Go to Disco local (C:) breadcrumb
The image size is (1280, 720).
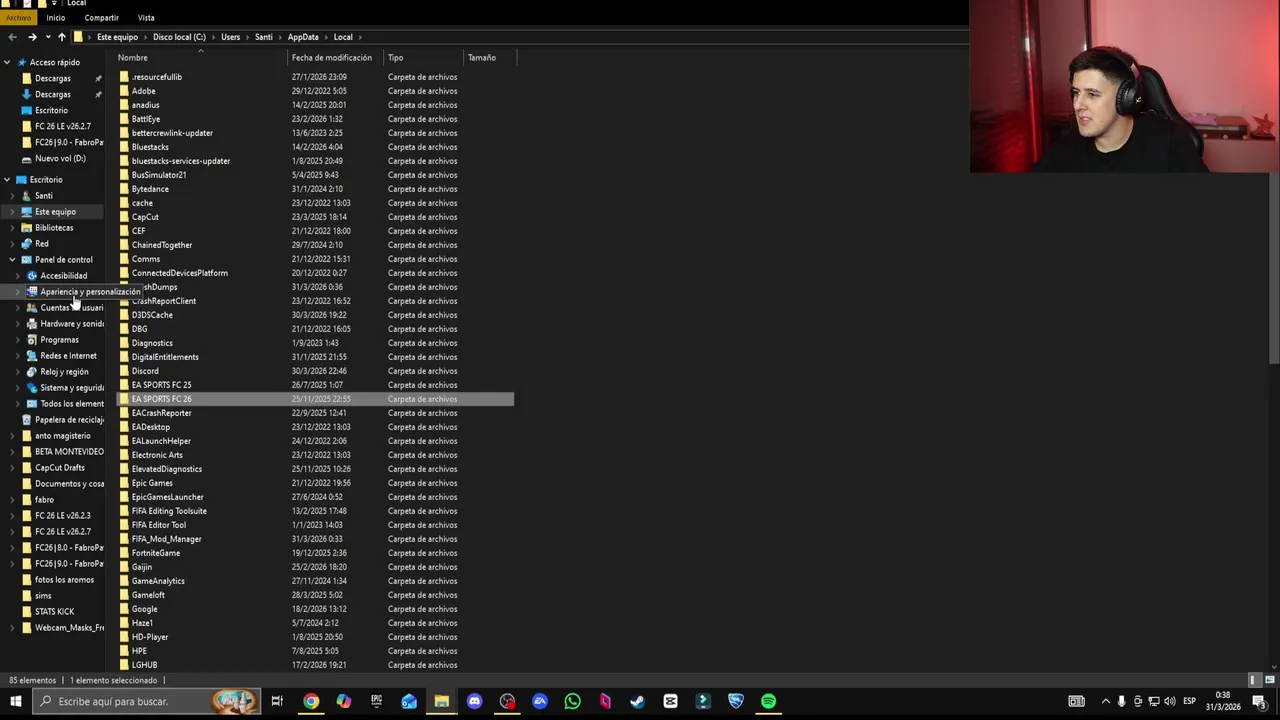pos(179,37)
